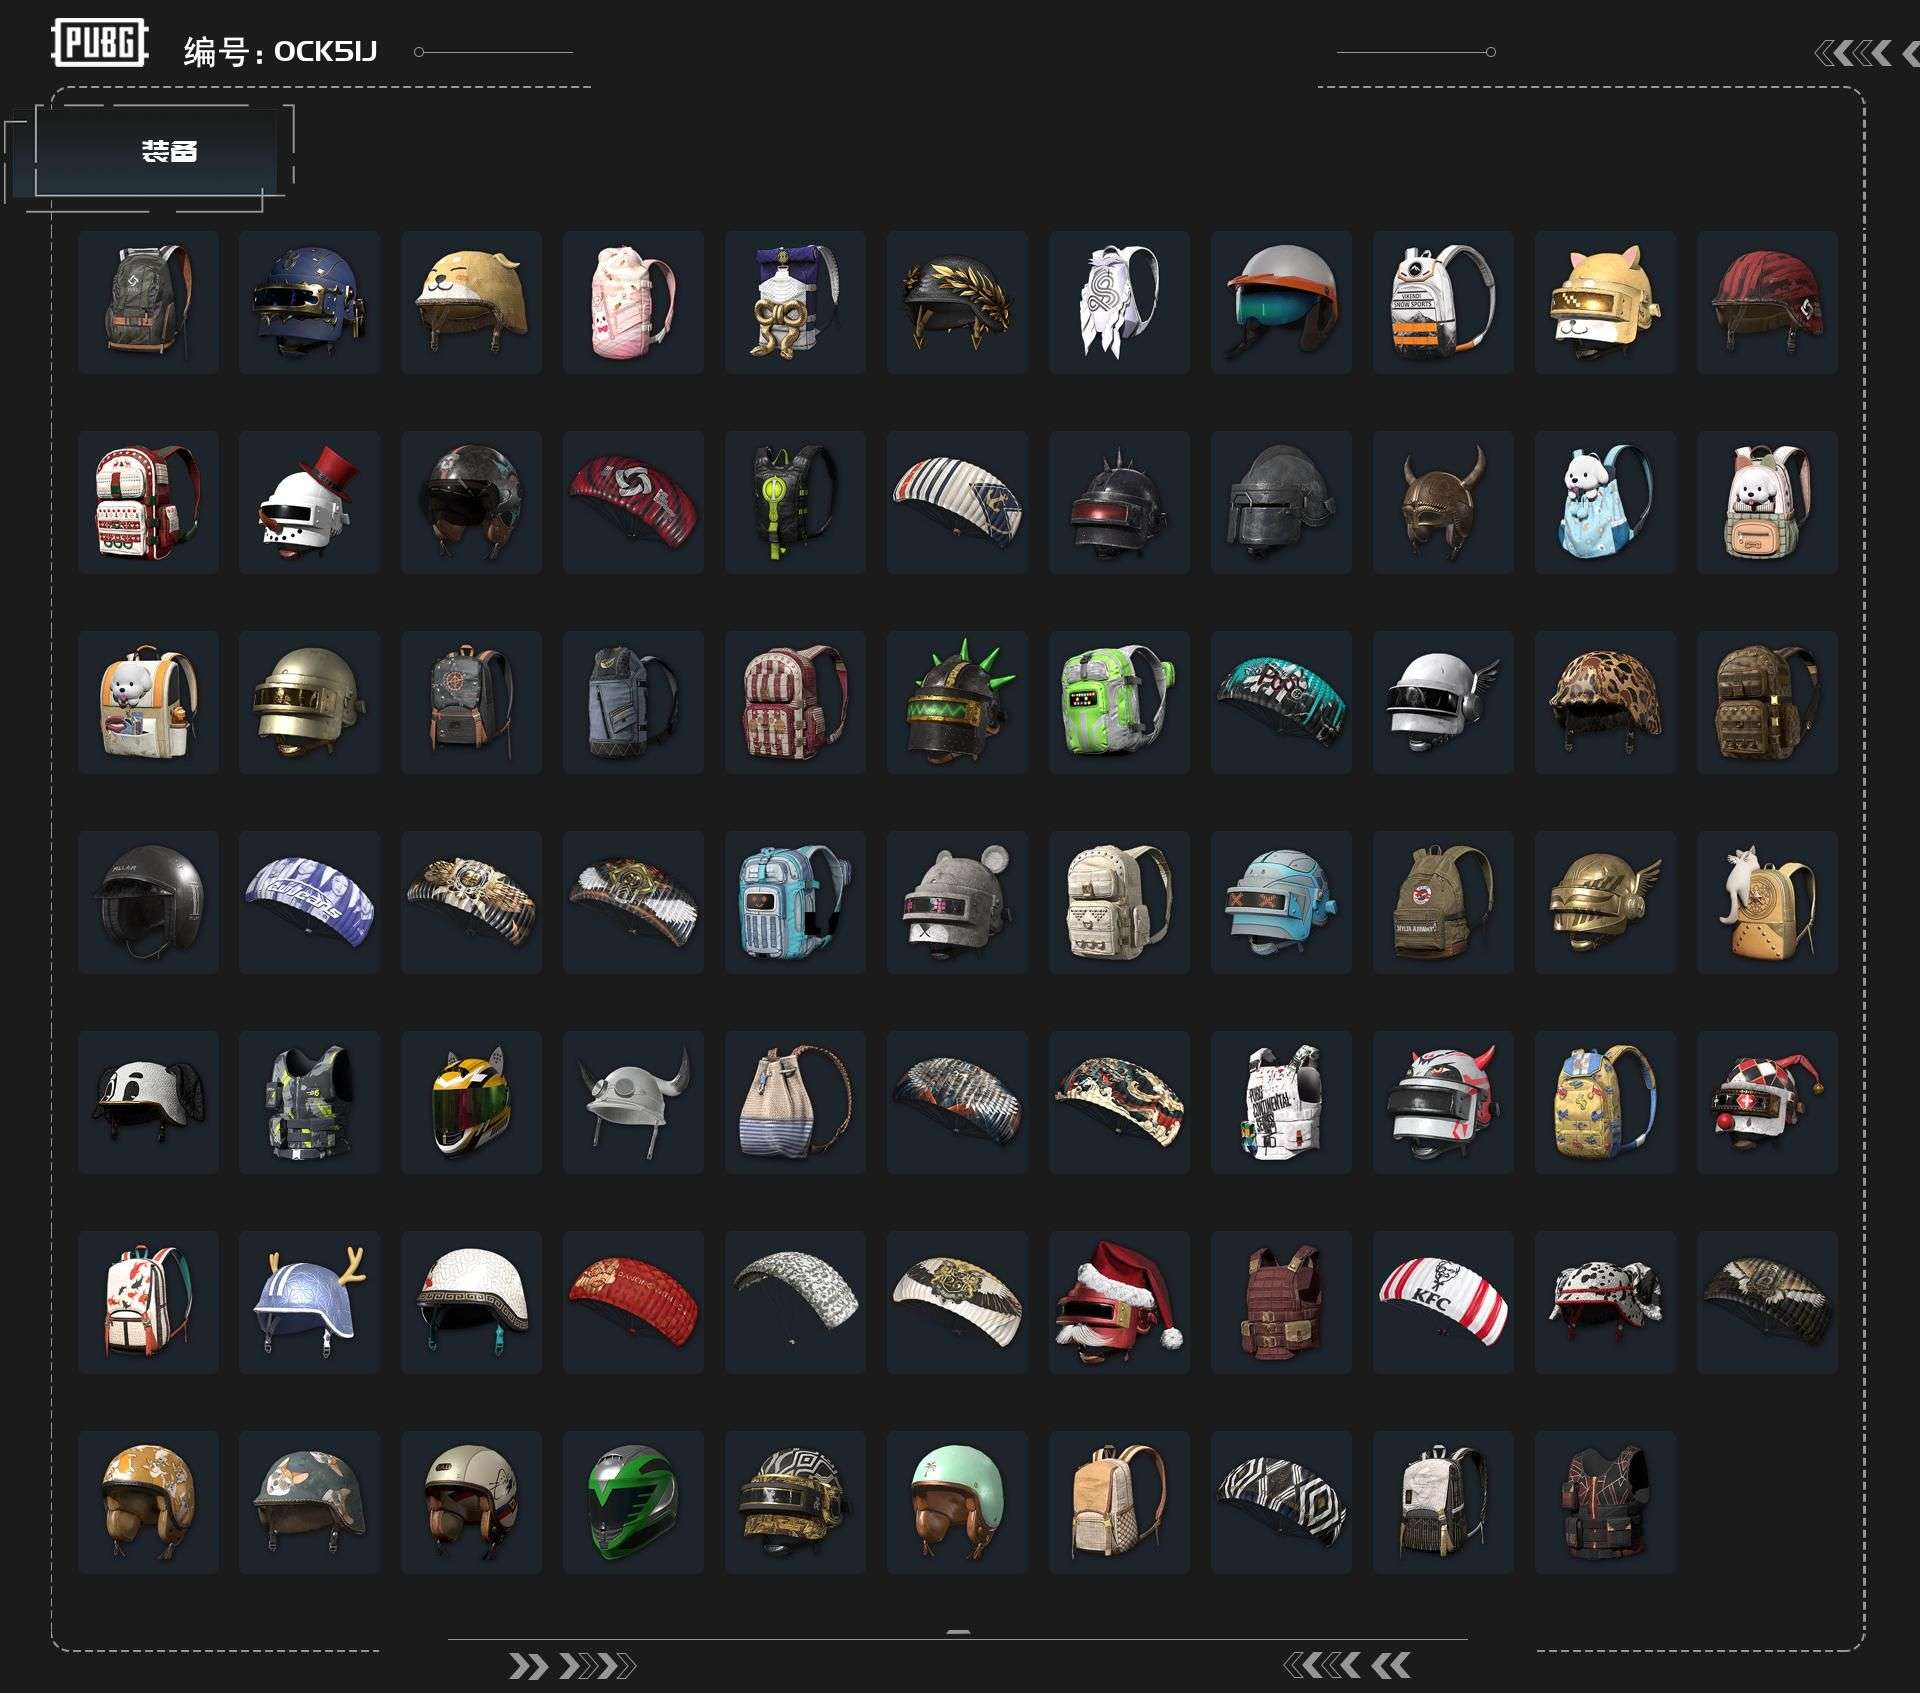Select the purple-blue printed parachute
The image size is (1920, 1693).
click(x=310, y=902)
